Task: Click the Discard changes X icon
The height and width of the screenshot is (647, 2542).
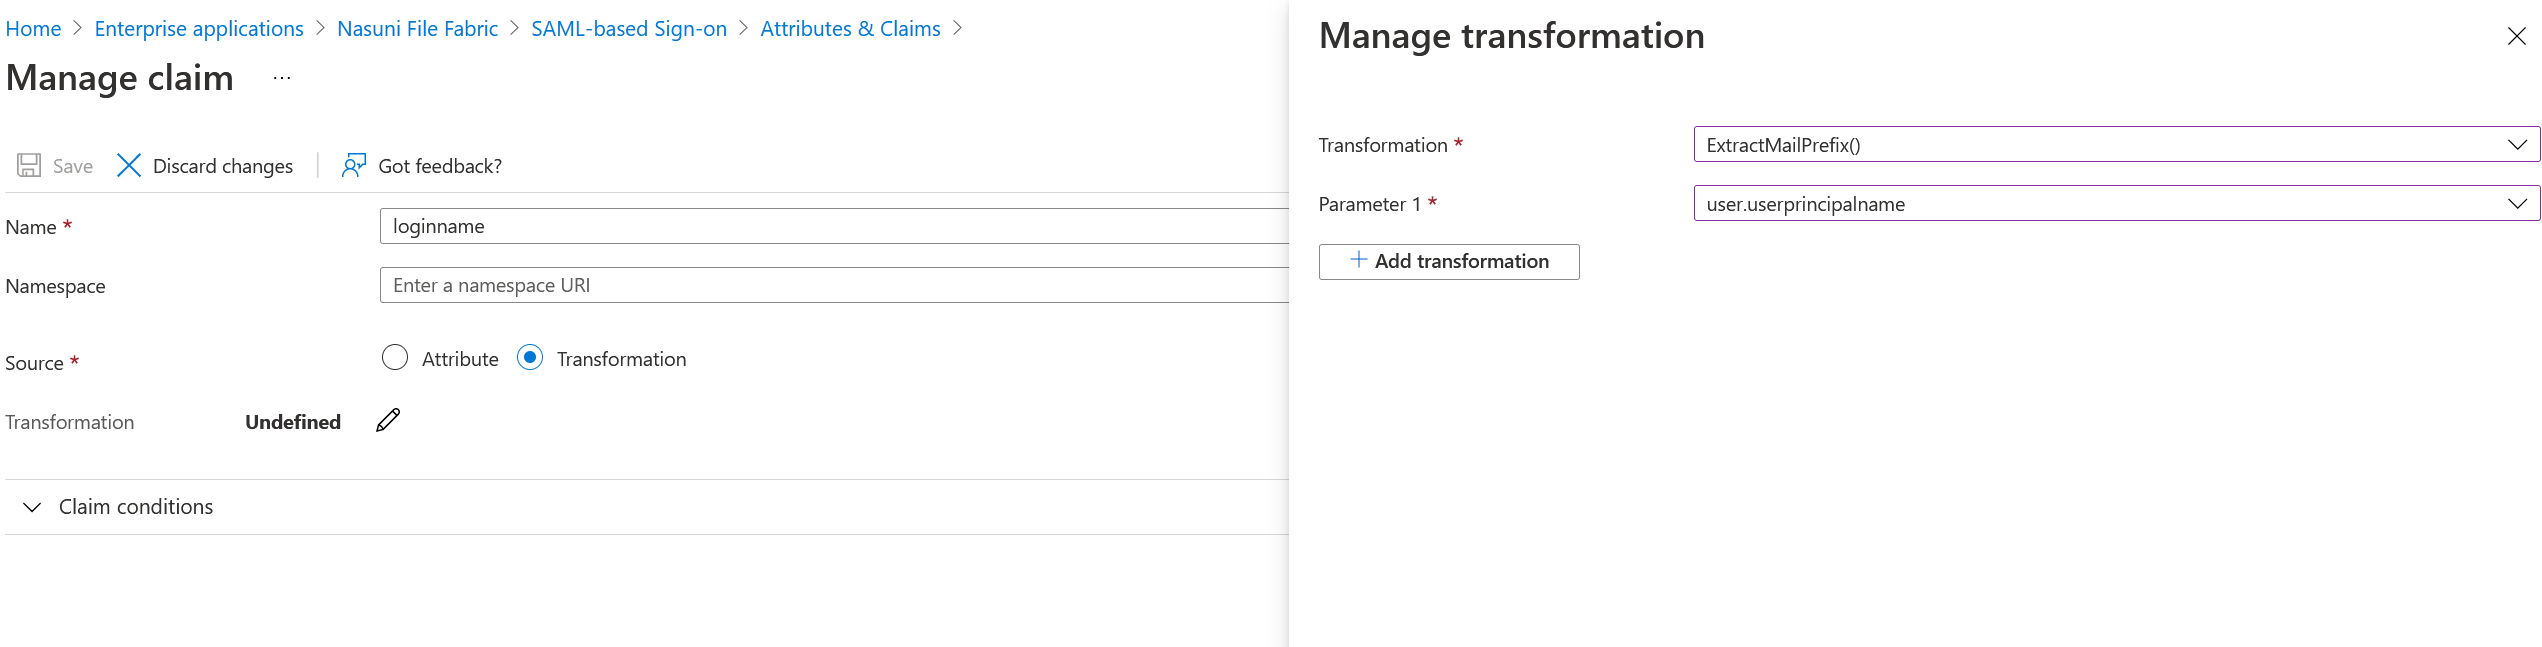Action: [x=129, y=166]
